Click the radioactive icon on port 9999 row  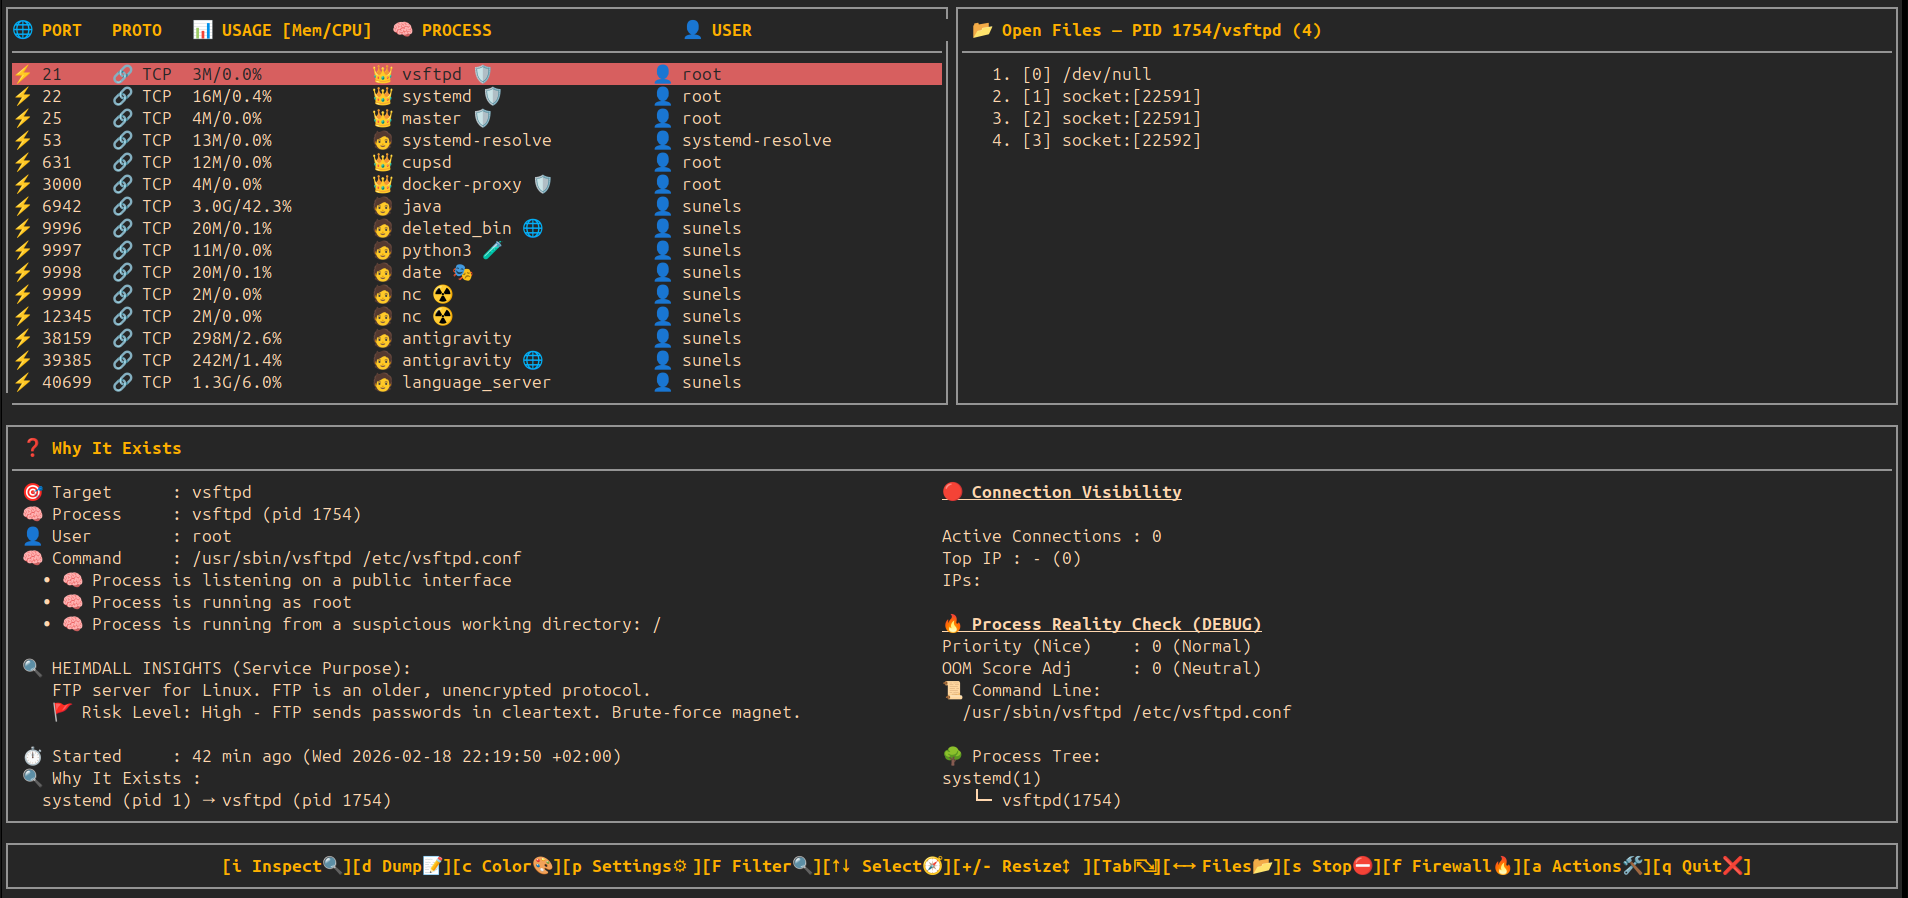(443, 294)
